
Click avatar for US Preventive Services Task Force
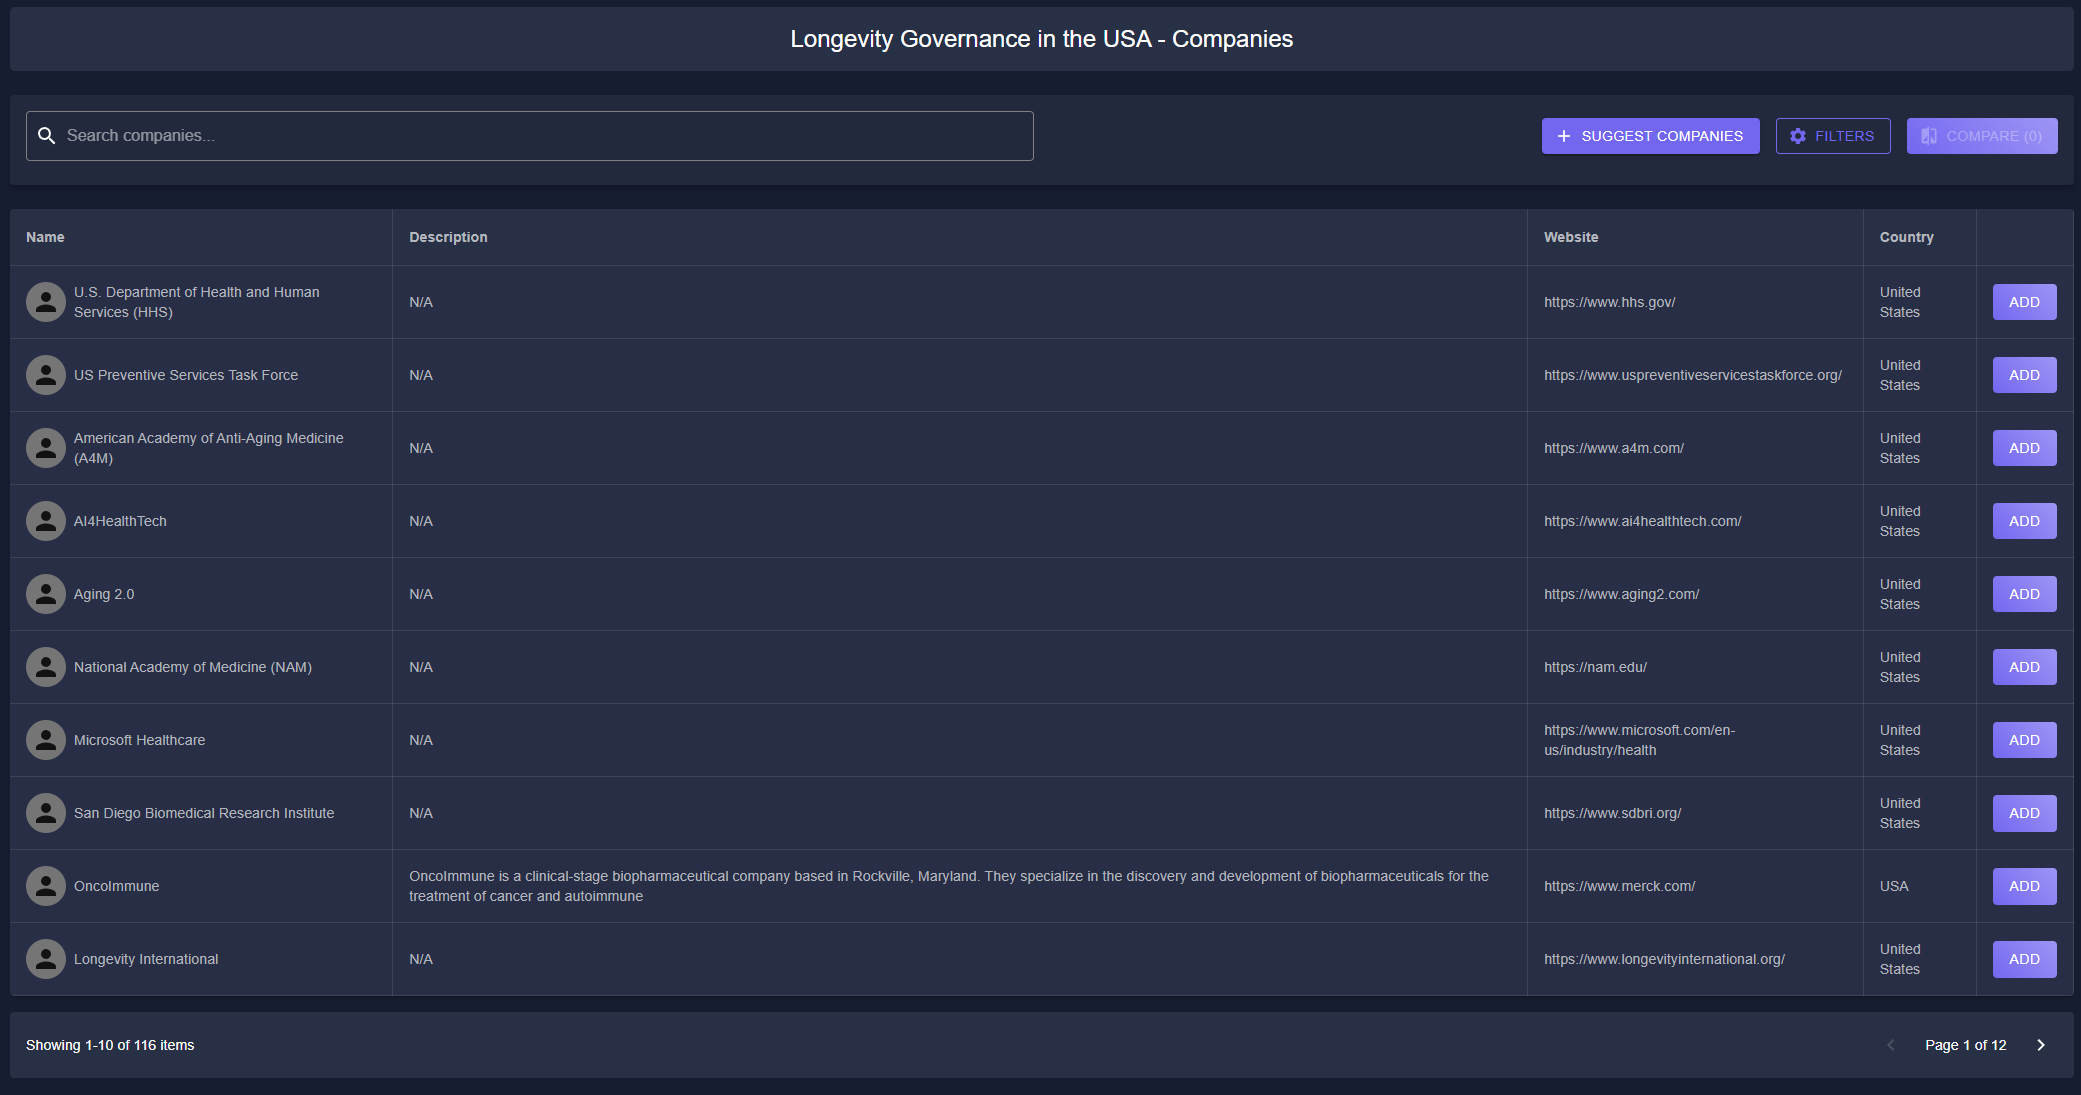pyautogui.click(x=46, y=375)
